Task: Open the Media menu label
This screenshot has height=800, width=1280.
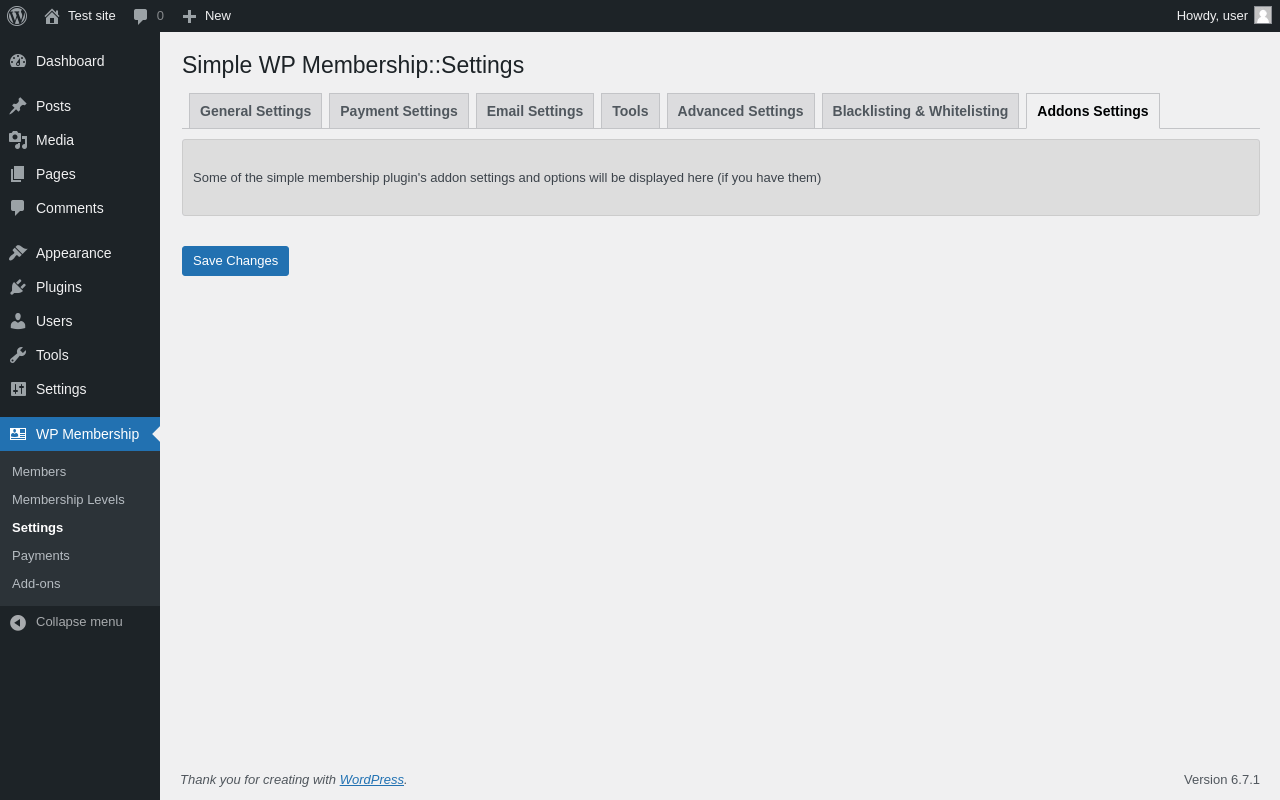Action: point(55,140)
